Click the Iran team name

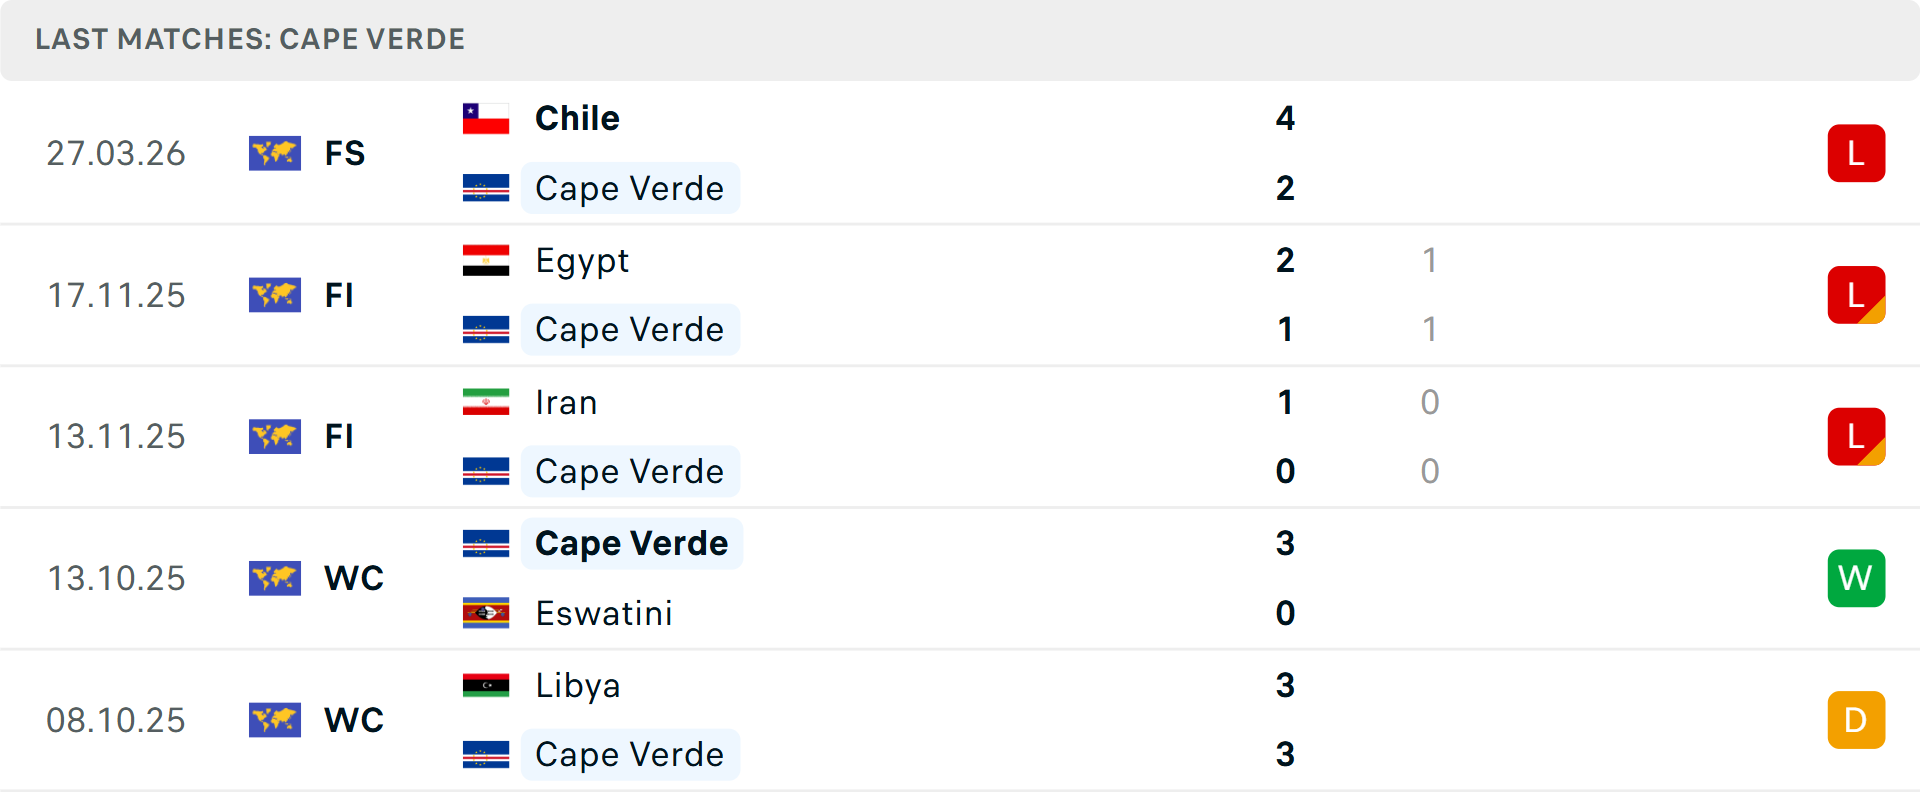566,402
